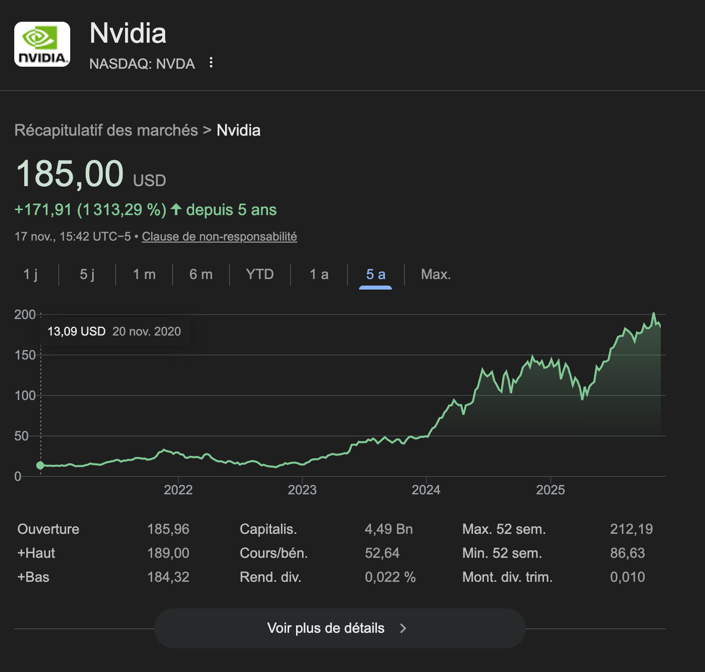
Task: Click the NASDAQ: NVDA ticker text
Action: [142, 64]
